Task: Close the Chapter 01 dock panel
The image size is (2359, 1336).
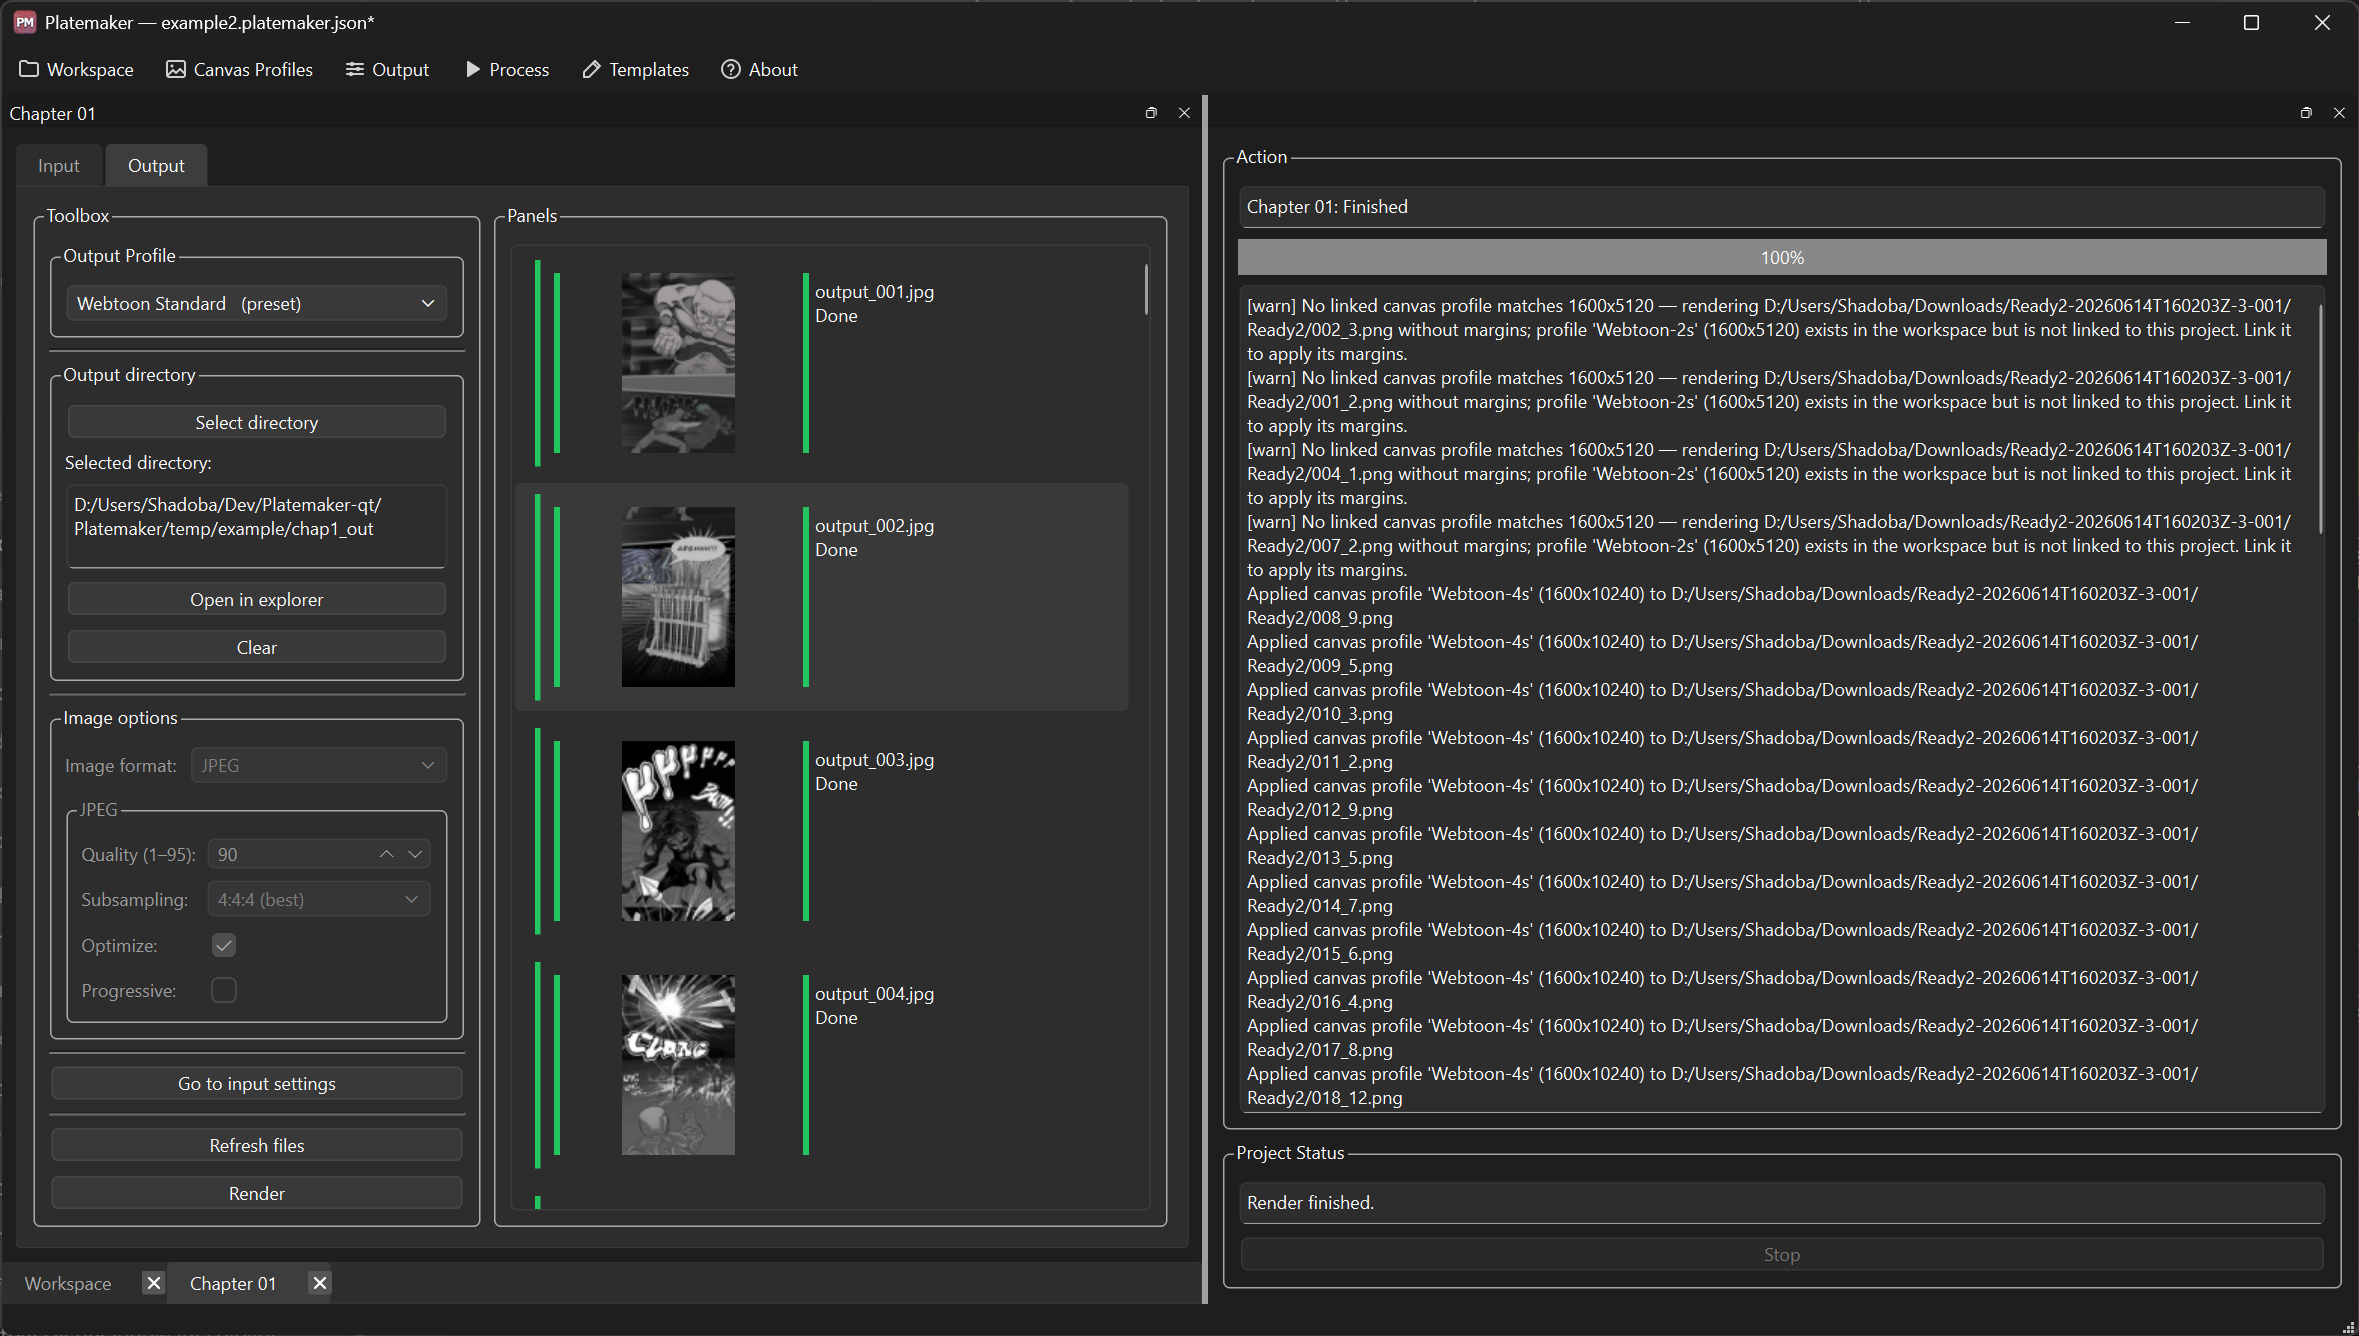Action: (1184, 113)
